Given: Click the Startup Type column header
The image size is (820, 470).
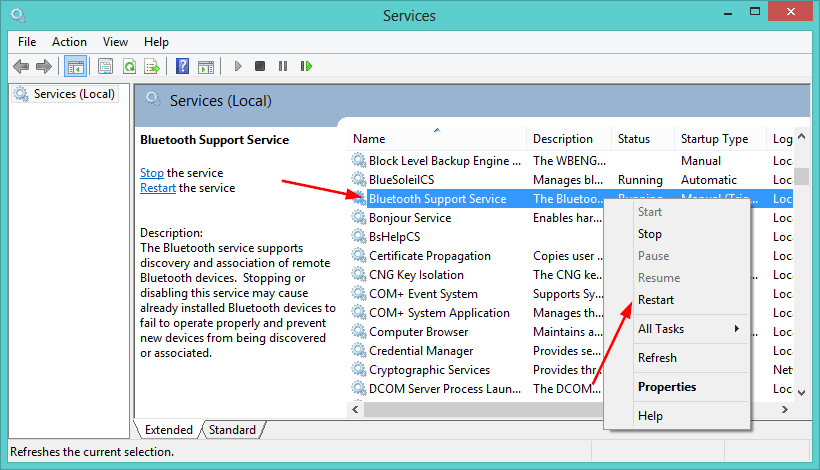Looking at the screenshot, I should (x=714, y=139).
